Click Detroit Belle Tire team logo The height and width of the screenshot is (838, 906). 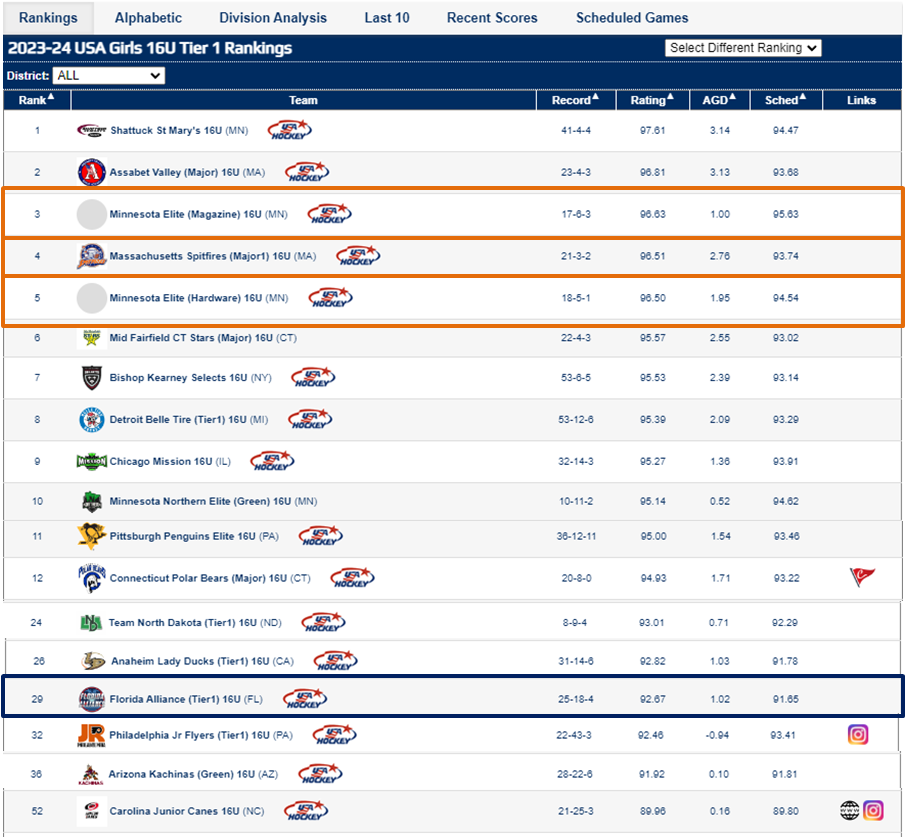point(91,420)
